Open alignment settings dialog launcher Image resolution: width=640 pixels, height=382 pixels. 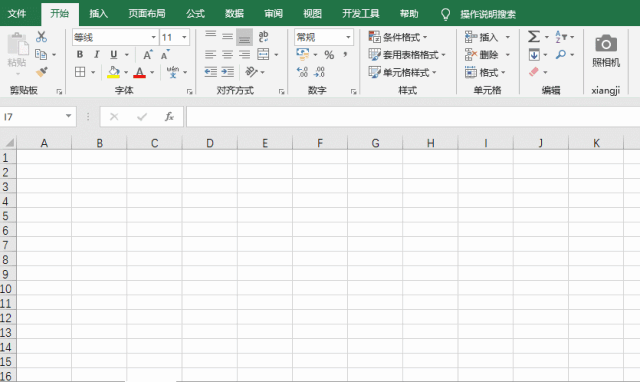point(281,92)
